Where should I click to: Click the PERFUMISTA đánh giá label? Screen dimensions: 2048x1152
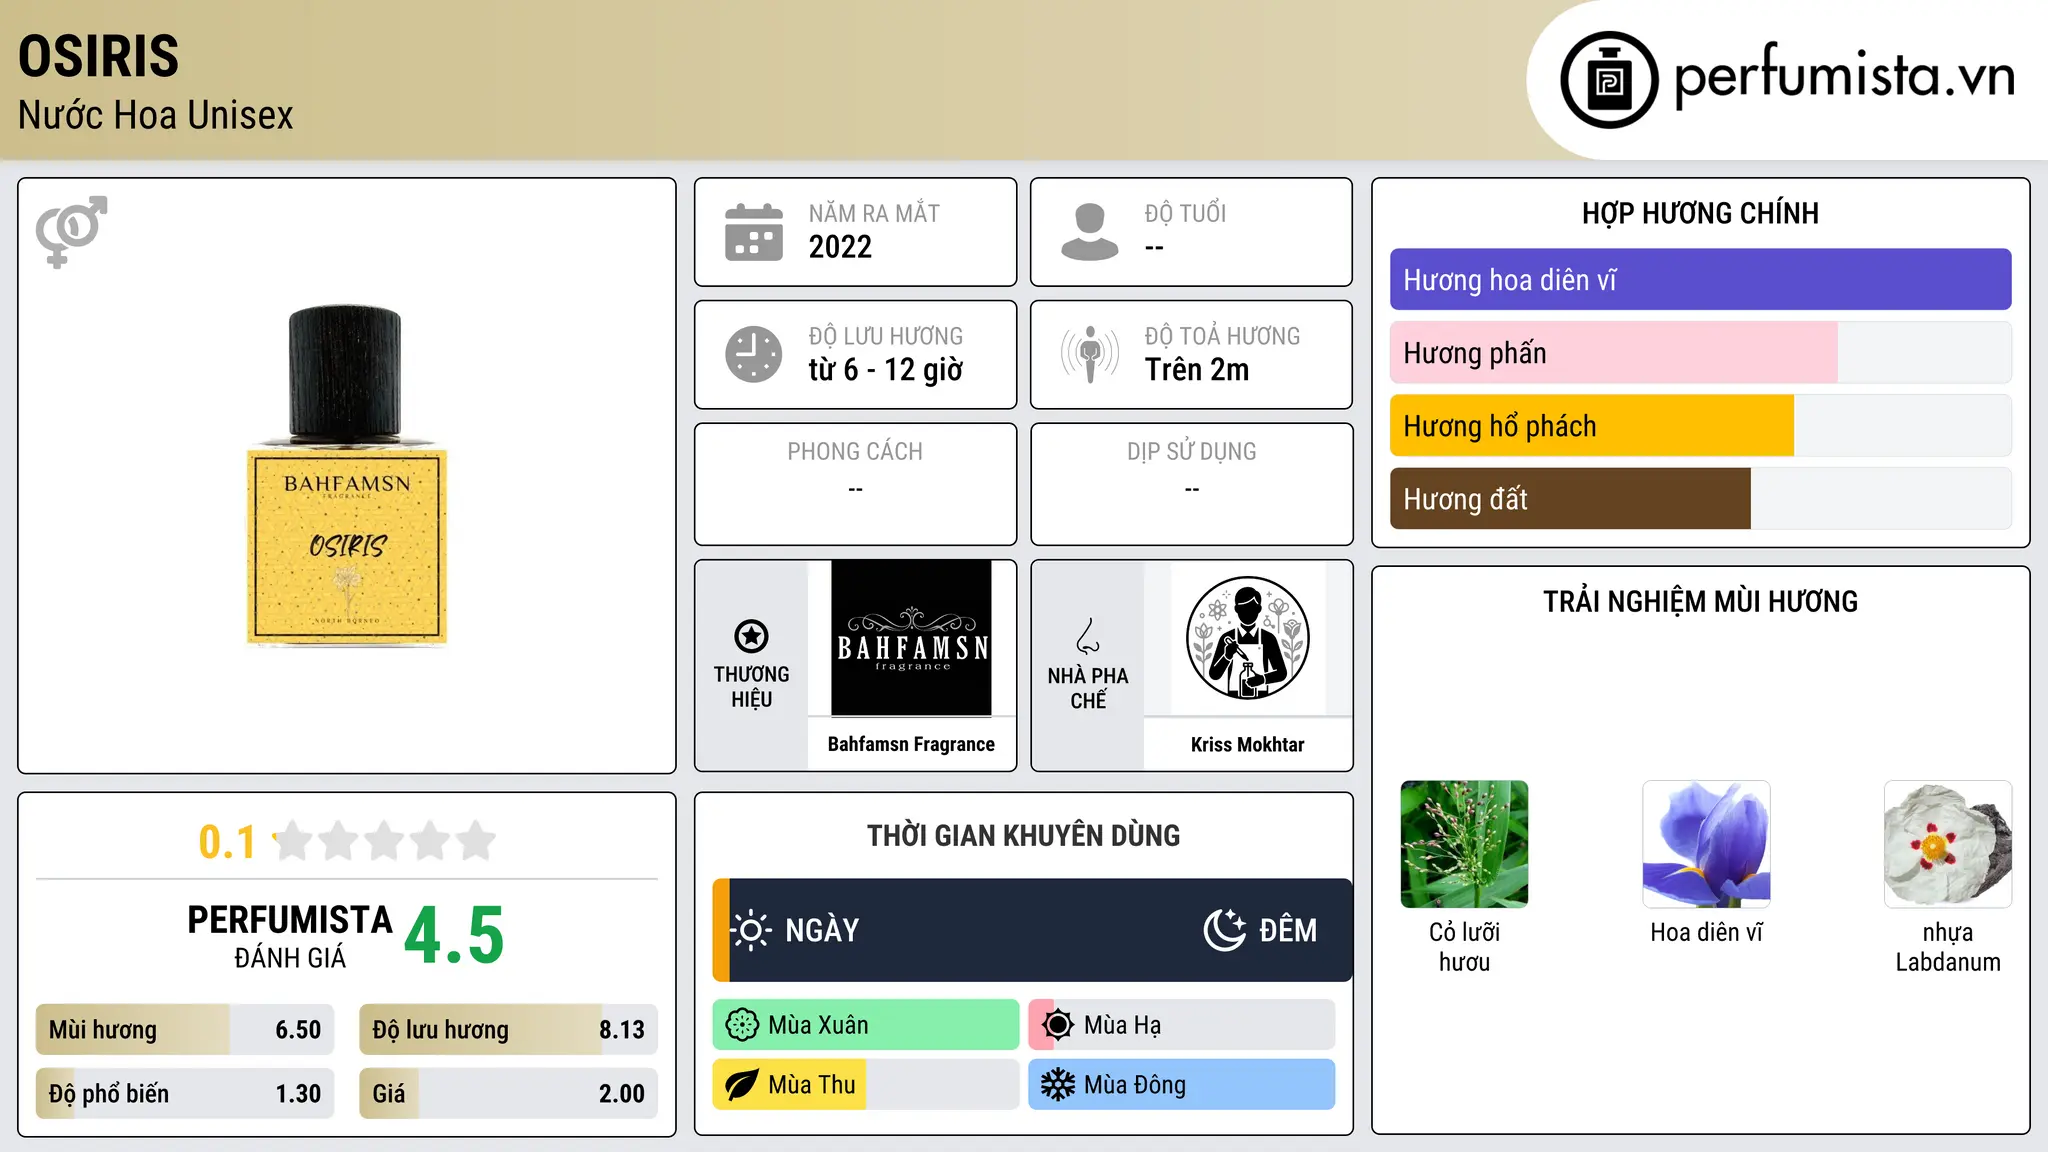click(290, 936)
